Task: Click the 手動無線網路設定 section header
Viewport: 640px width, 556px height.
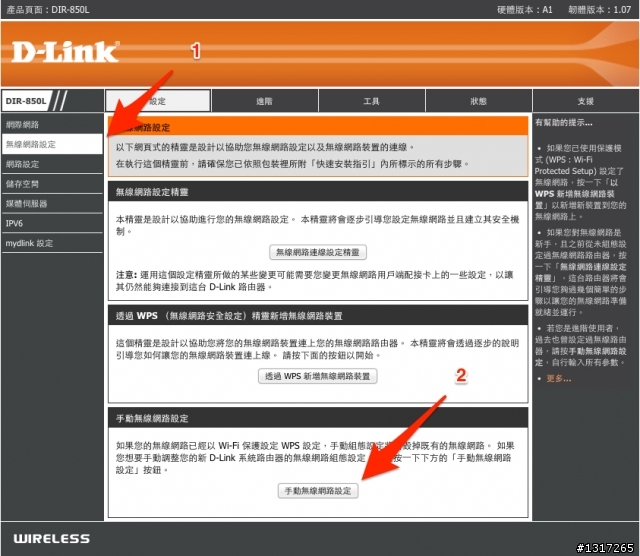Action: click(318, 418)
